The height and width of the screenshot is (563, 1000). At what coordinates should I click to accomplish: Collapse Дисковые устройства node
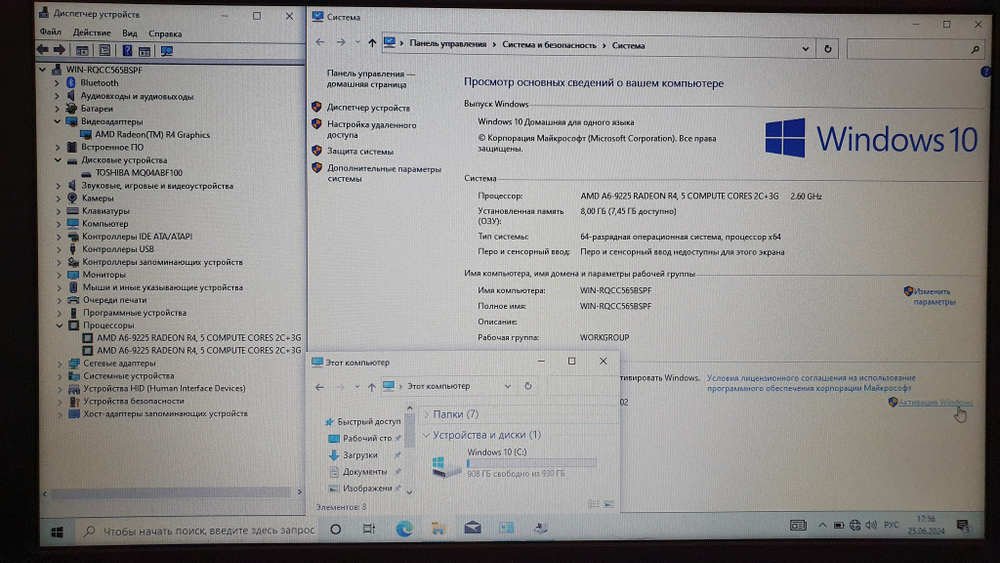coord(57,160)
